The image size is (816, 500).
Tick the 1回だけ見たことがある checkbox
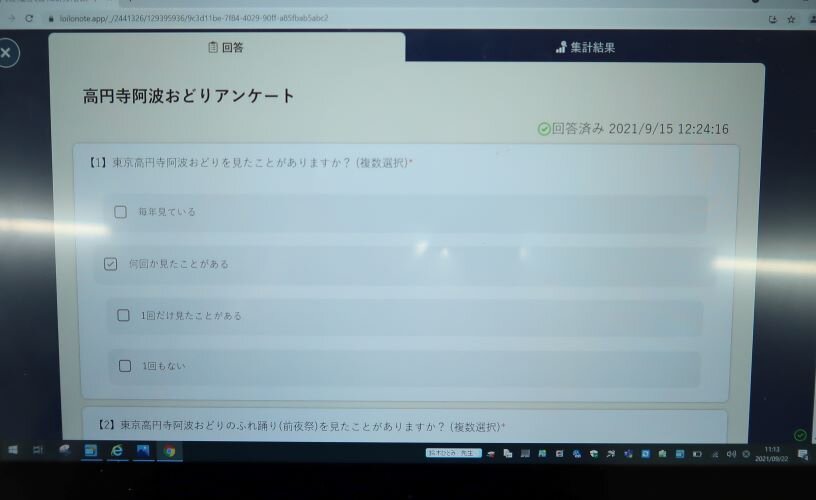124,315
